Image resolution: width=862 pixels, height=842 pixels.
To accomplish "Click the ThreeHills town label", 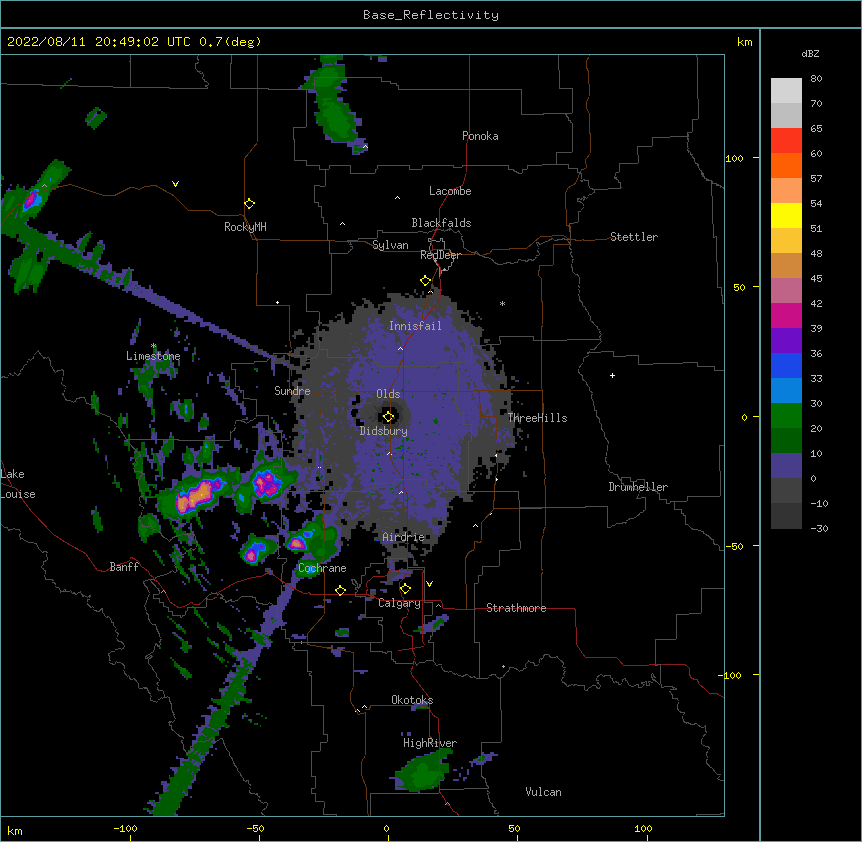I will 537,418.
